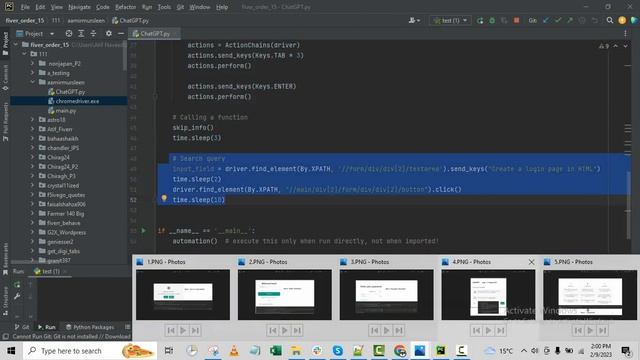Open the Project side tool window tab
Screen dimensions: 640x360
tap(5, 43)
